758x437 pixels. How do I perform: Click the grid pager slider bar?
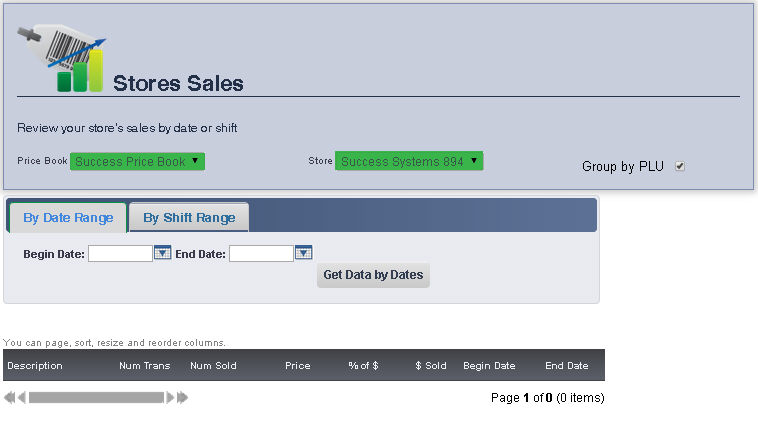pyautogui.click(x=96, y=398)
